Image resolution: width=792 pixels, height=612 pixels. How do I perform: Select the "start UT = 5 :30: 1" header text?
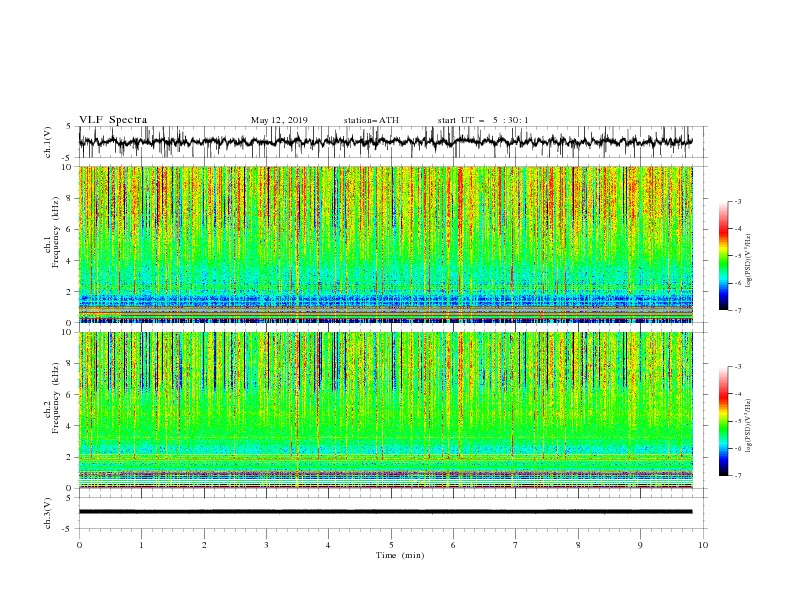[x=482, y=120]
